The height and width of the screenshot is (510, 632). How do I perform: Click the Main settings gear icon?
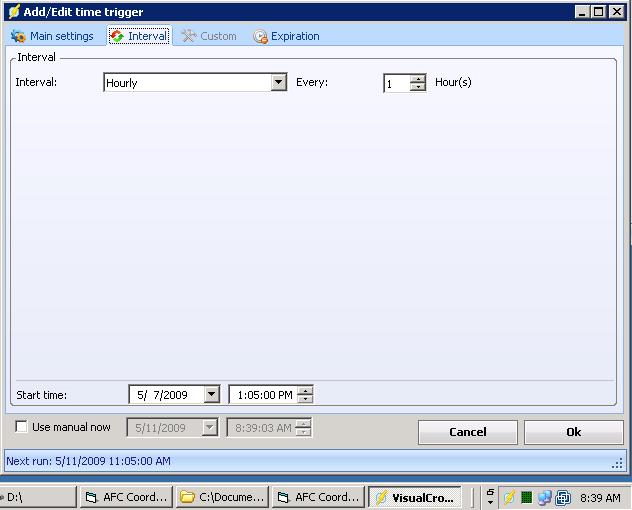[x=18, y=36]
